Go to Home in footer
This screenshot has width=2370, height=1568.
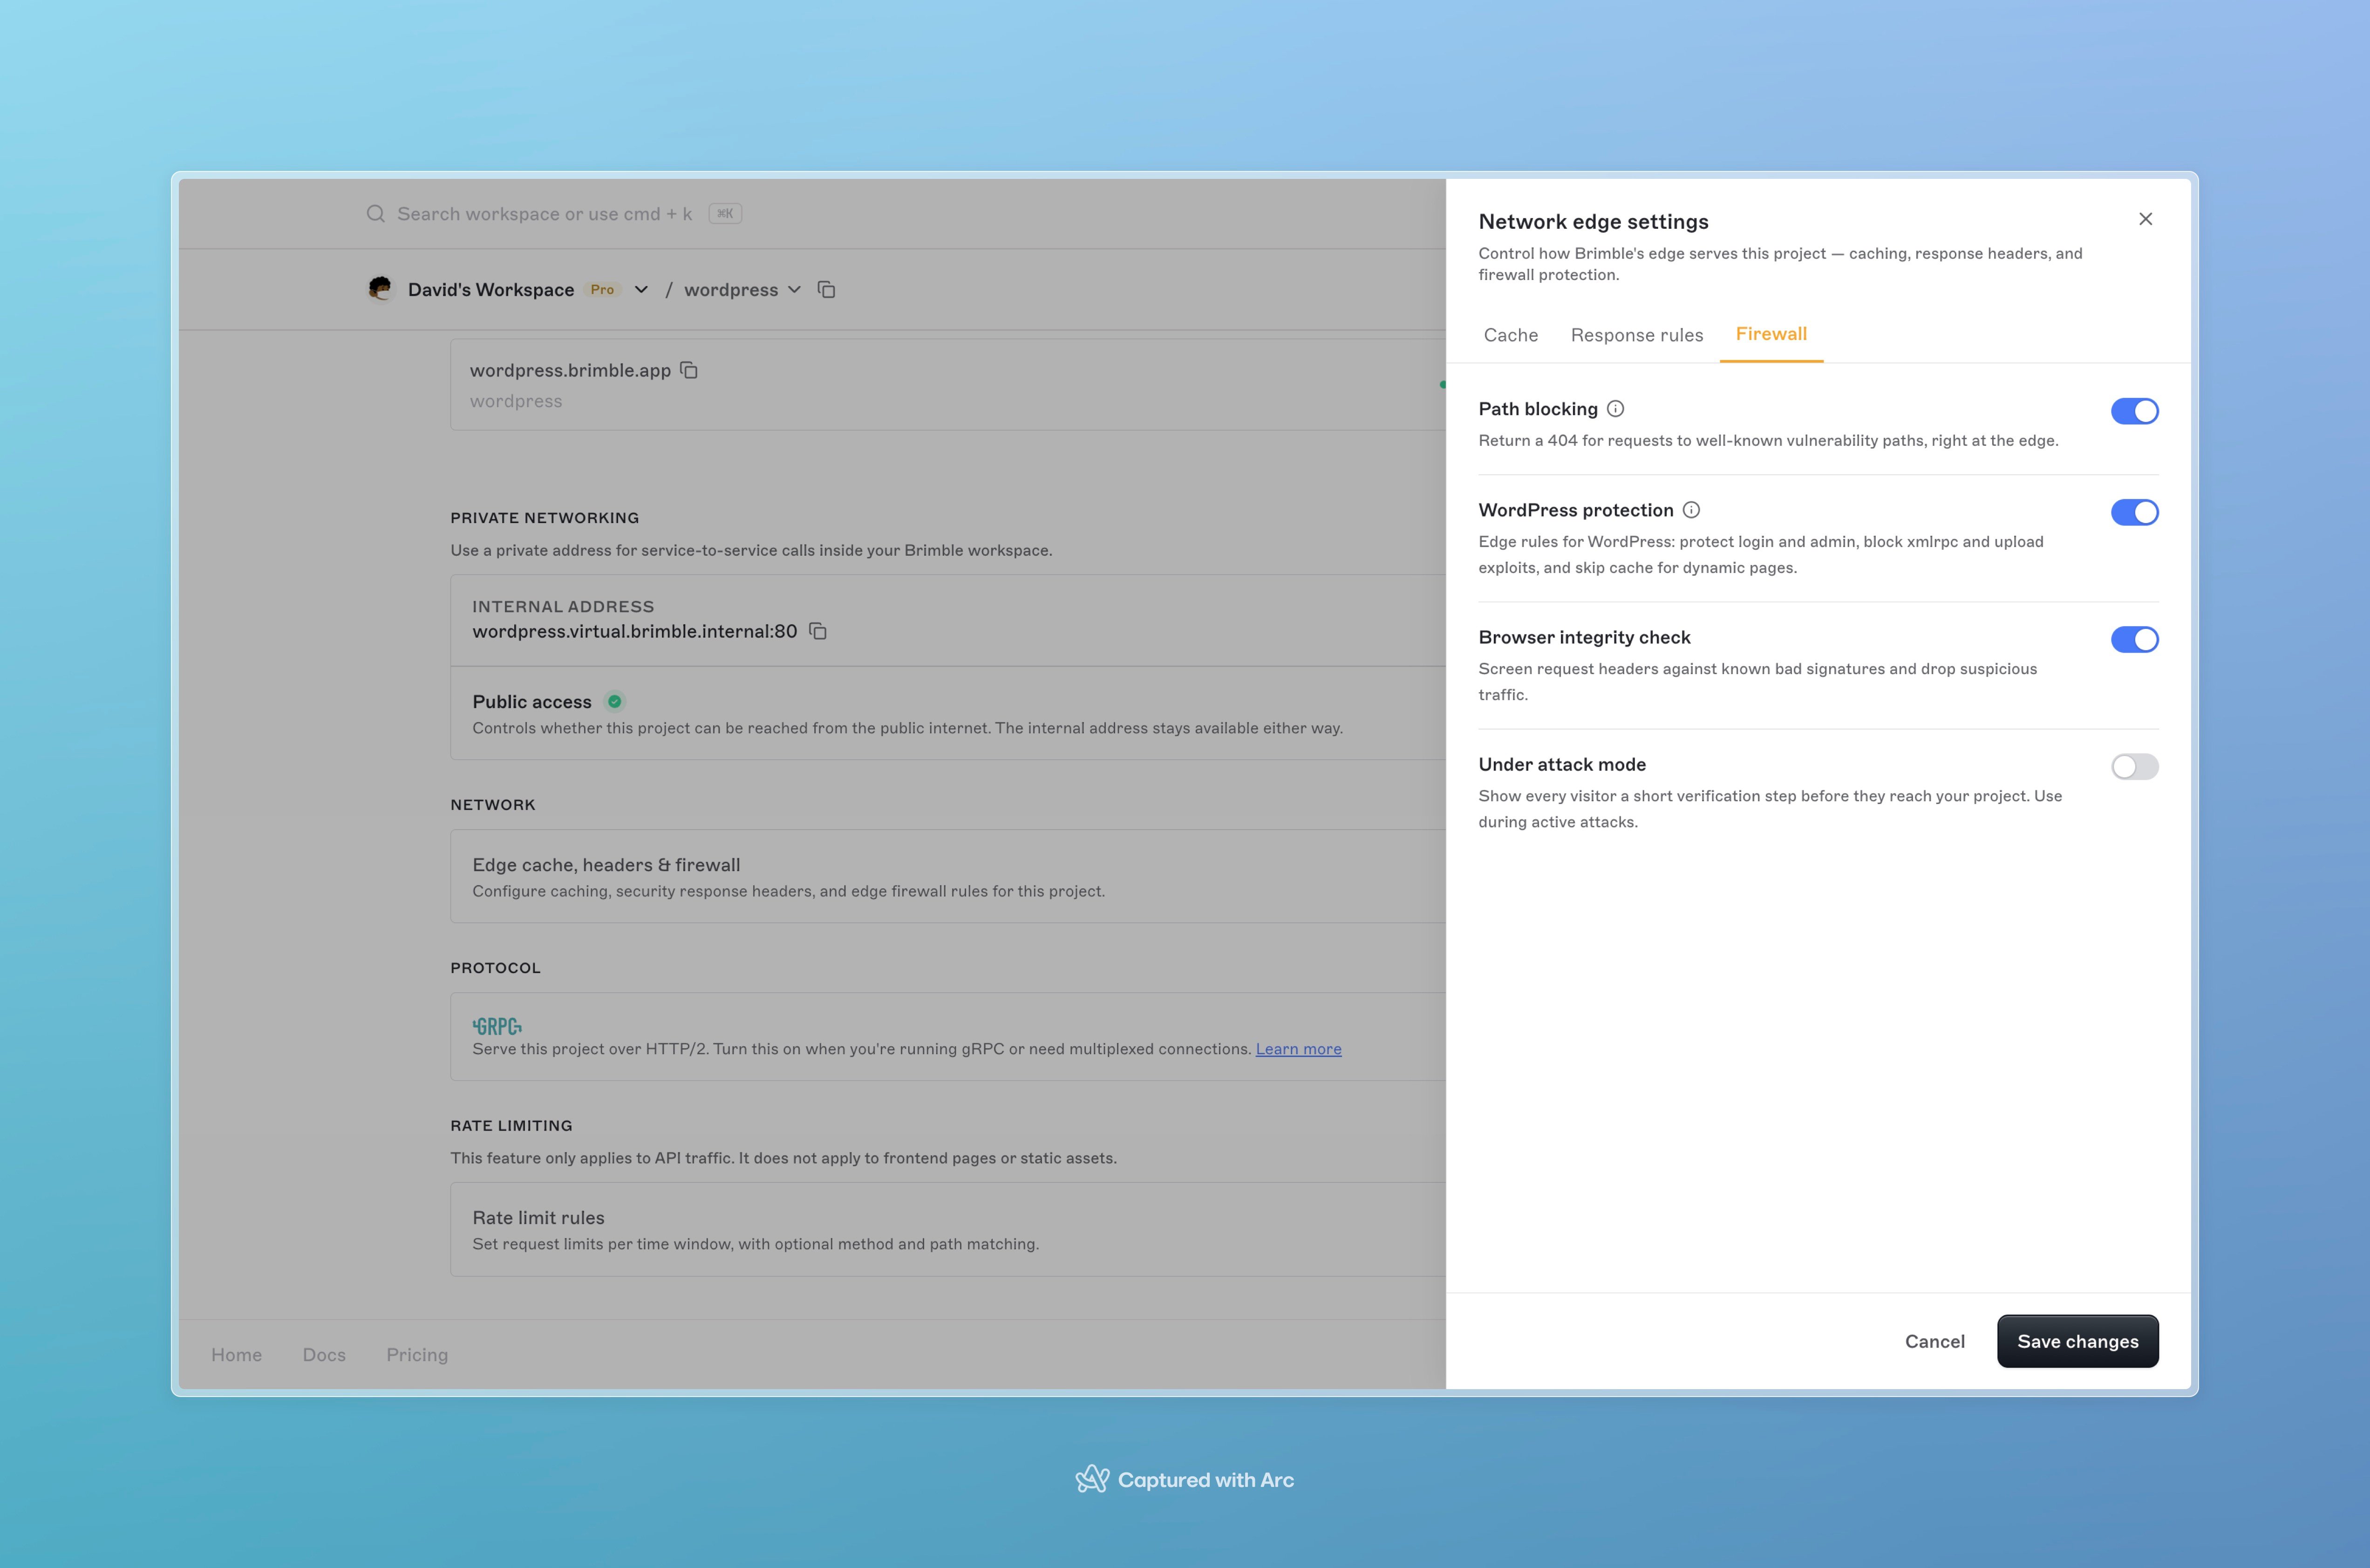[236, 1355]
